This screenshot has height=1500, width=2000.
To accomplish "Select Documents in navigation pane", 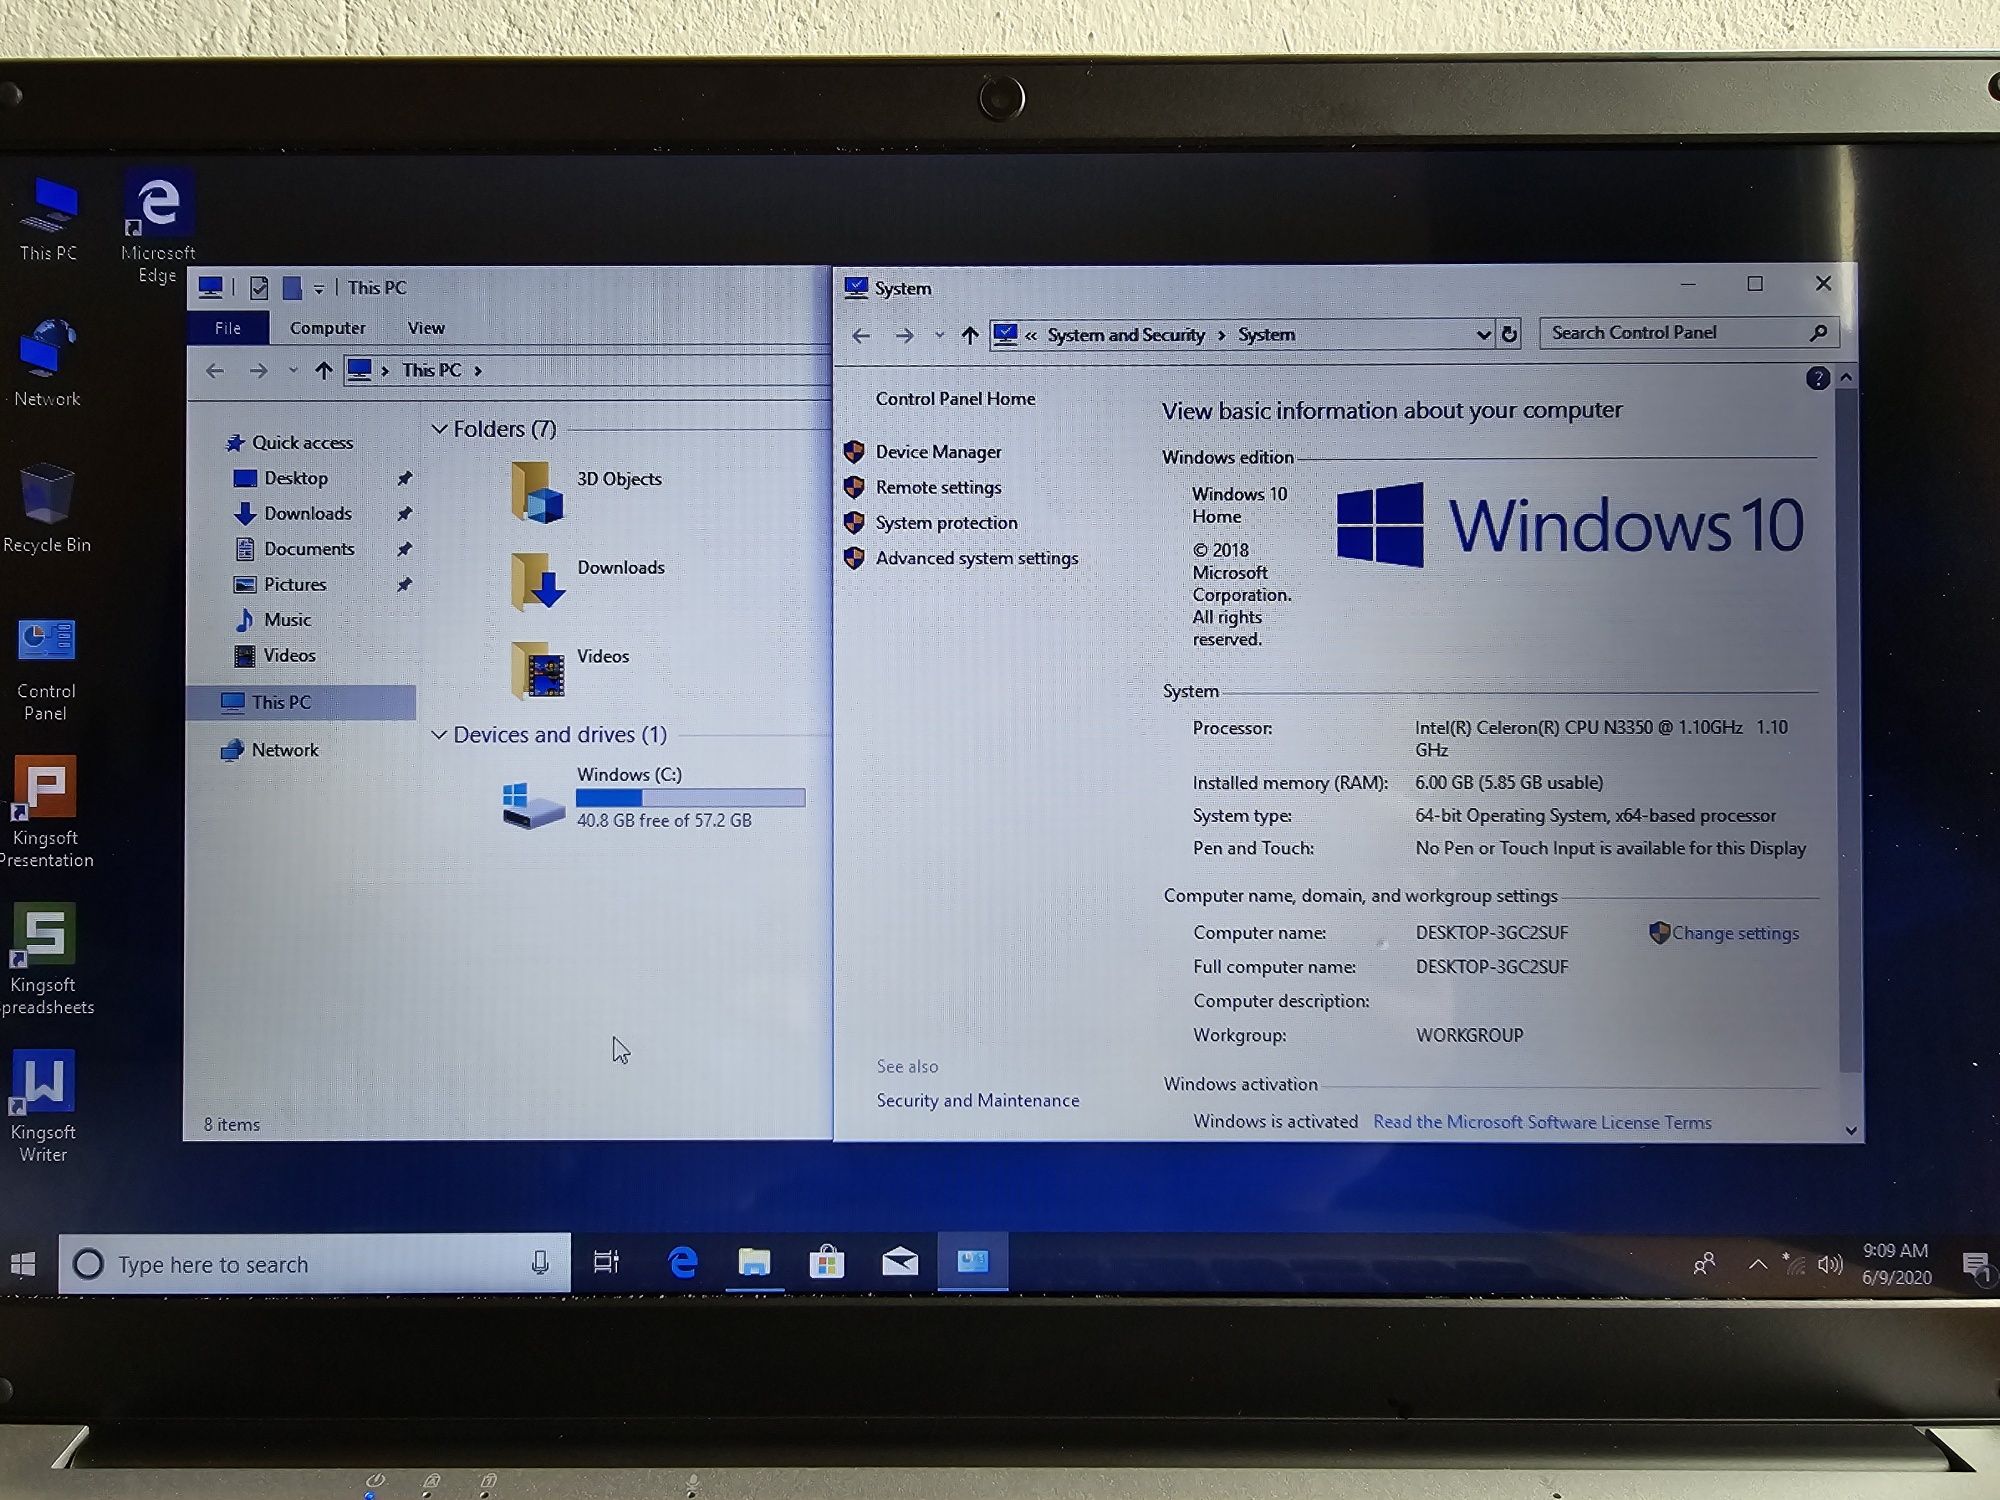I will click(295, 549).
